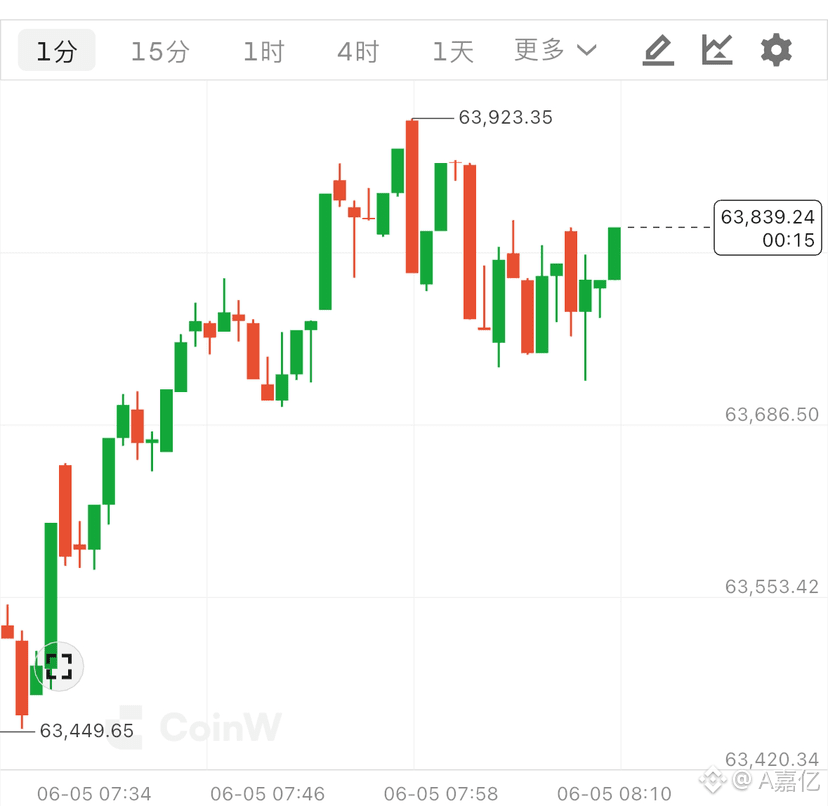This screenshot has height=806, width=828.
Task: Click the 63,686.50 price axis label
Action: (x=771, y=415)
